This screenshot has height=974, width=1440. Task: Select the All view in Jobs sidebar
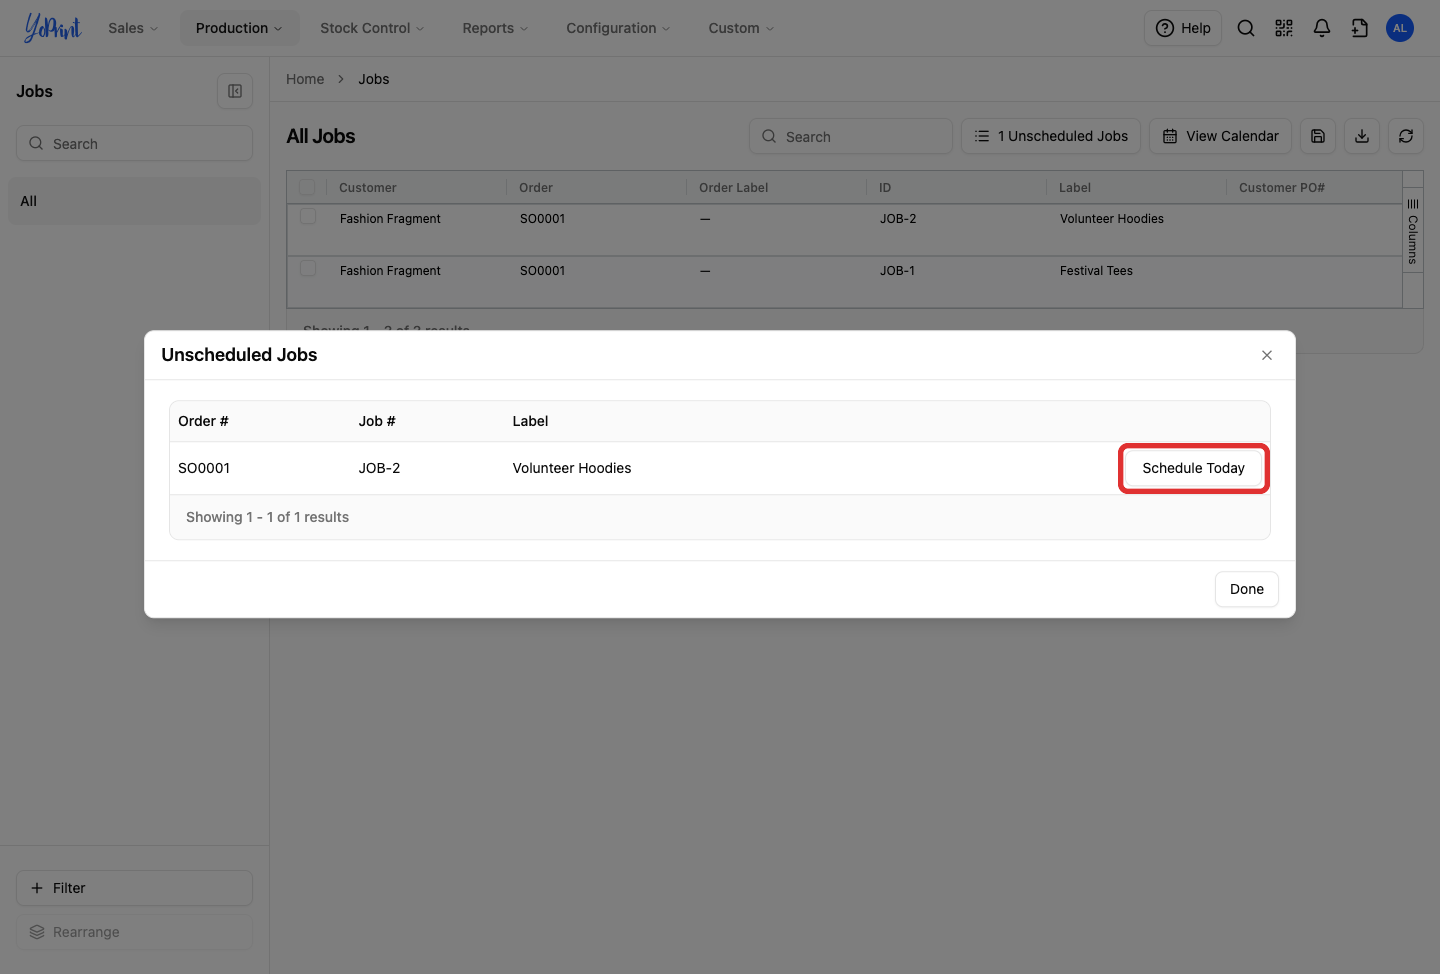point(134,201)
